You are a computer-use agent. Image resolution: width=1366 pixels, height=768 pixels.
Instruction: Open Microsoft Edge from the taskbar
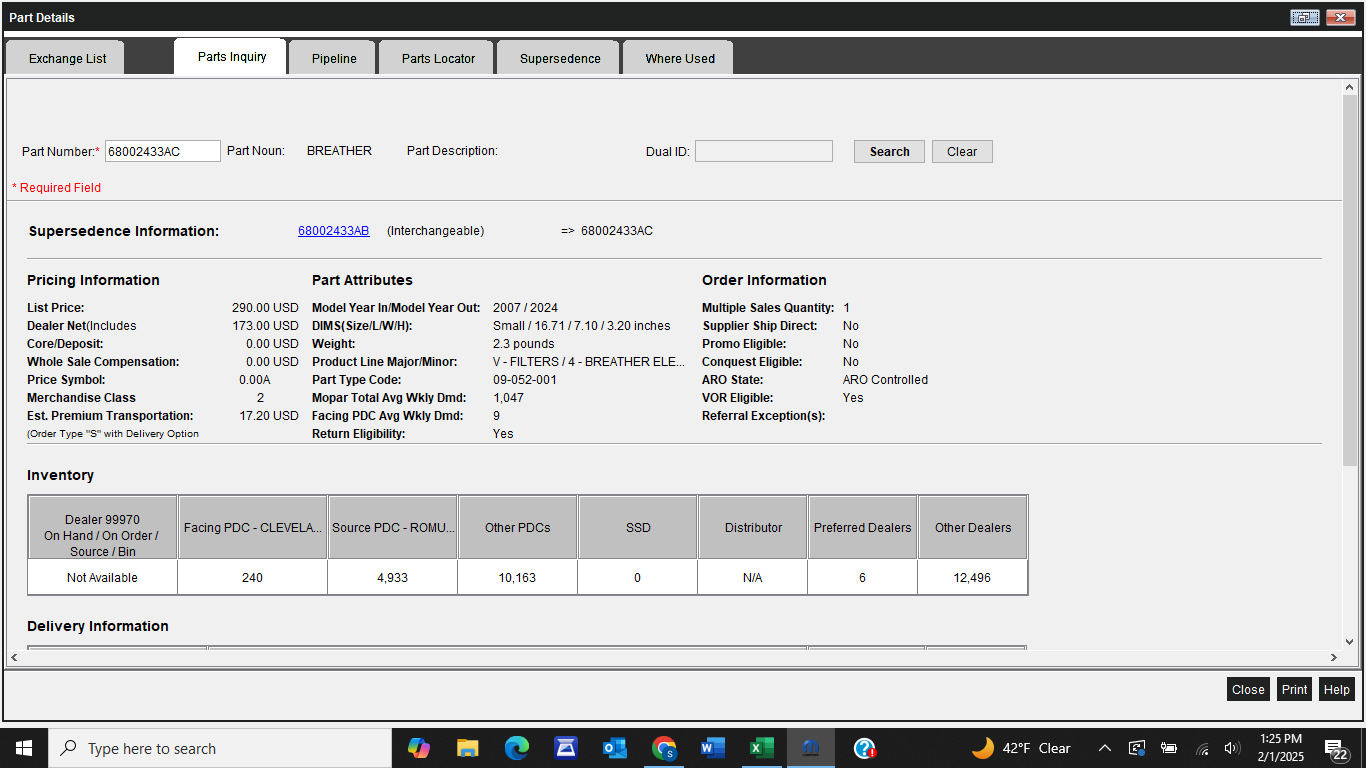(x=517, y=748)
